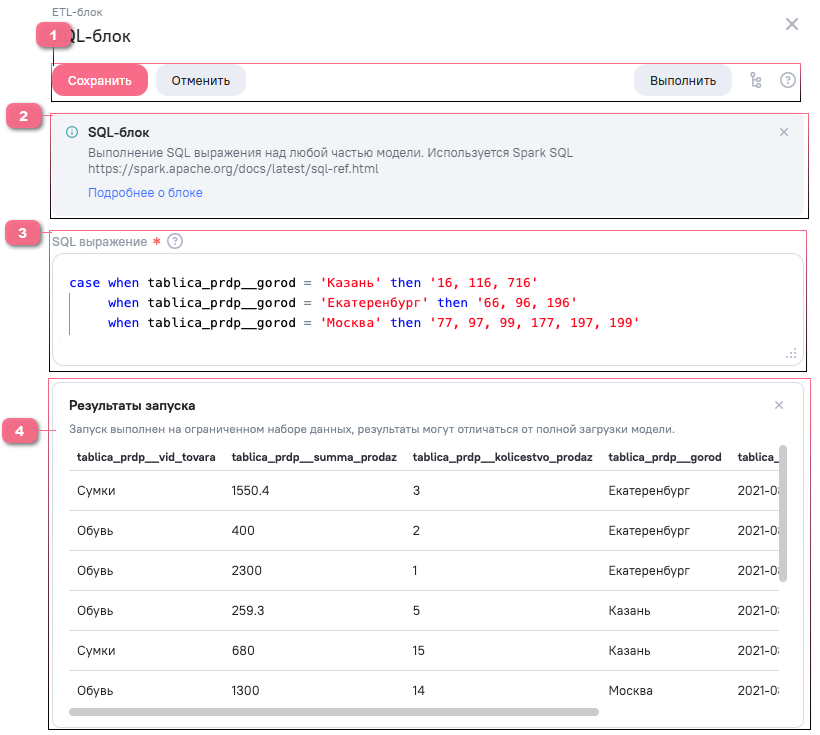
Task: Grab the SQL editor resize handle
Action: [x=791, y=353]
